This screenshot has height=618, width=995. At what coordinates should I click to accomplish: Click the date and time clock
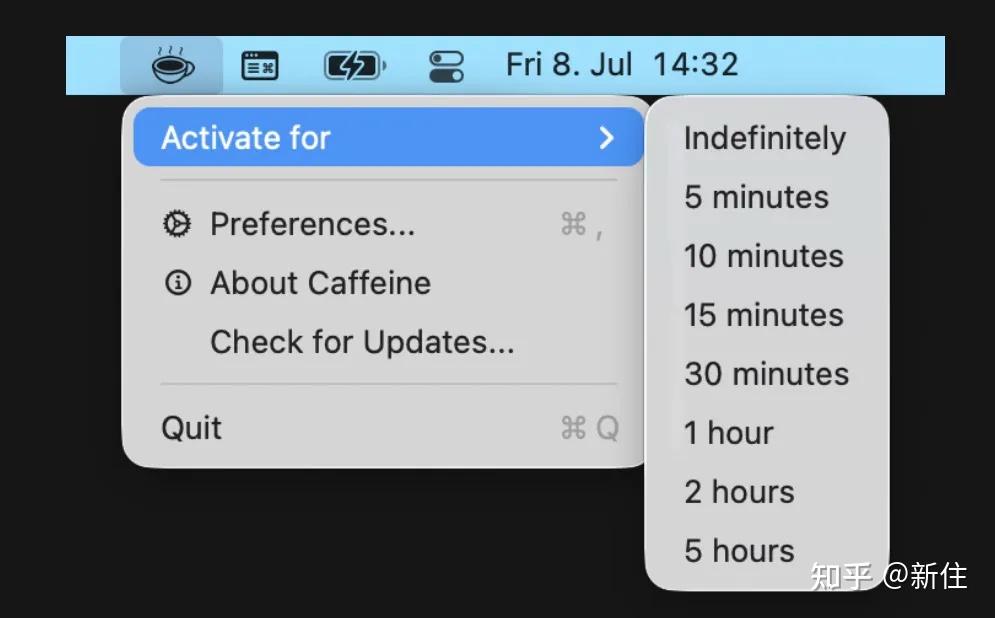pos(622,65)
